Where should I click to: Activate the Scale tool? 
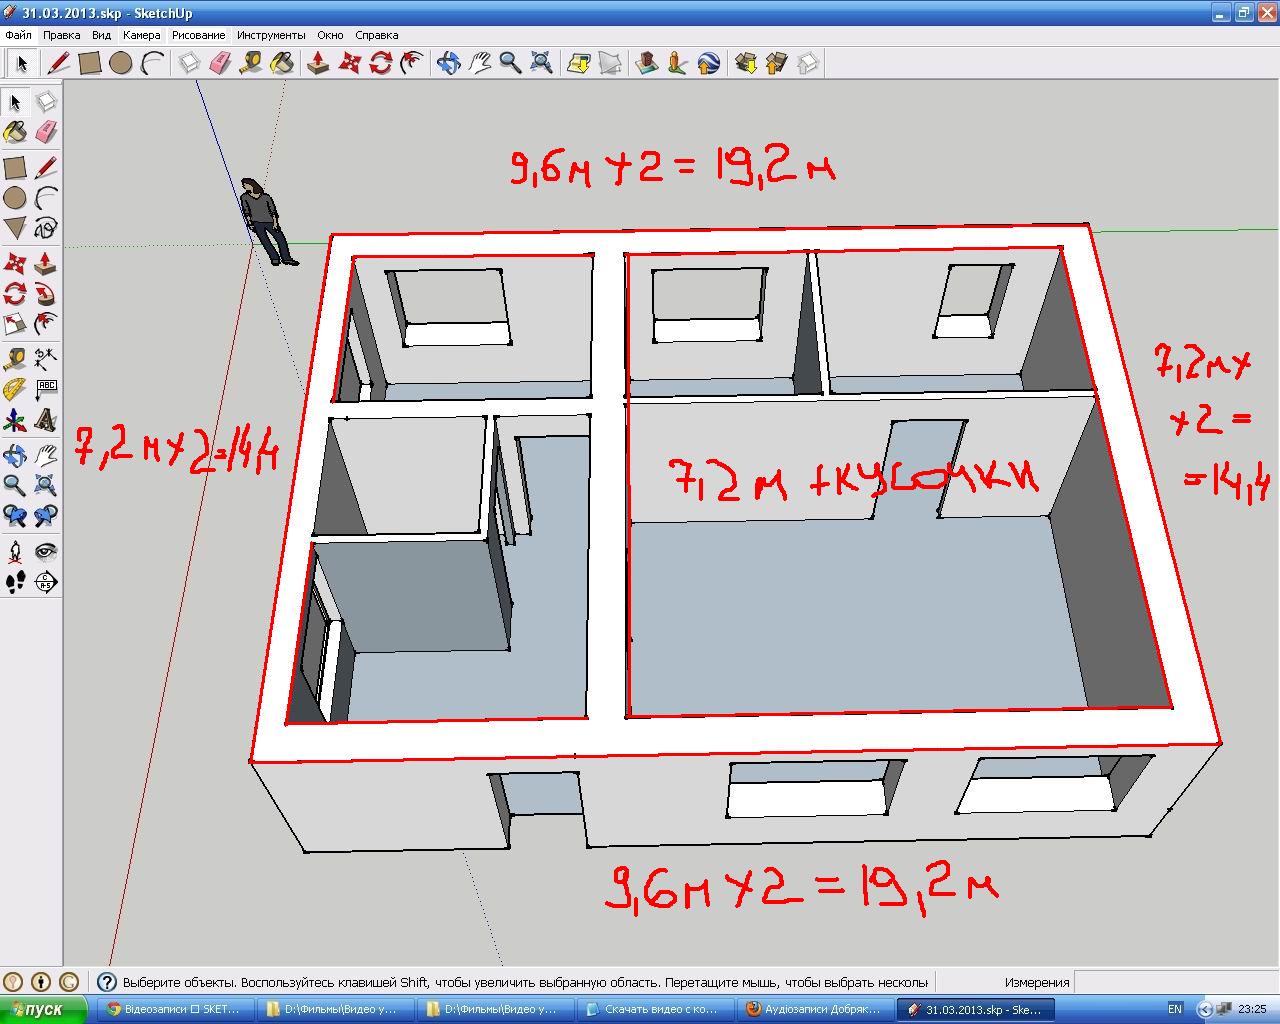[x=15, y=324]
